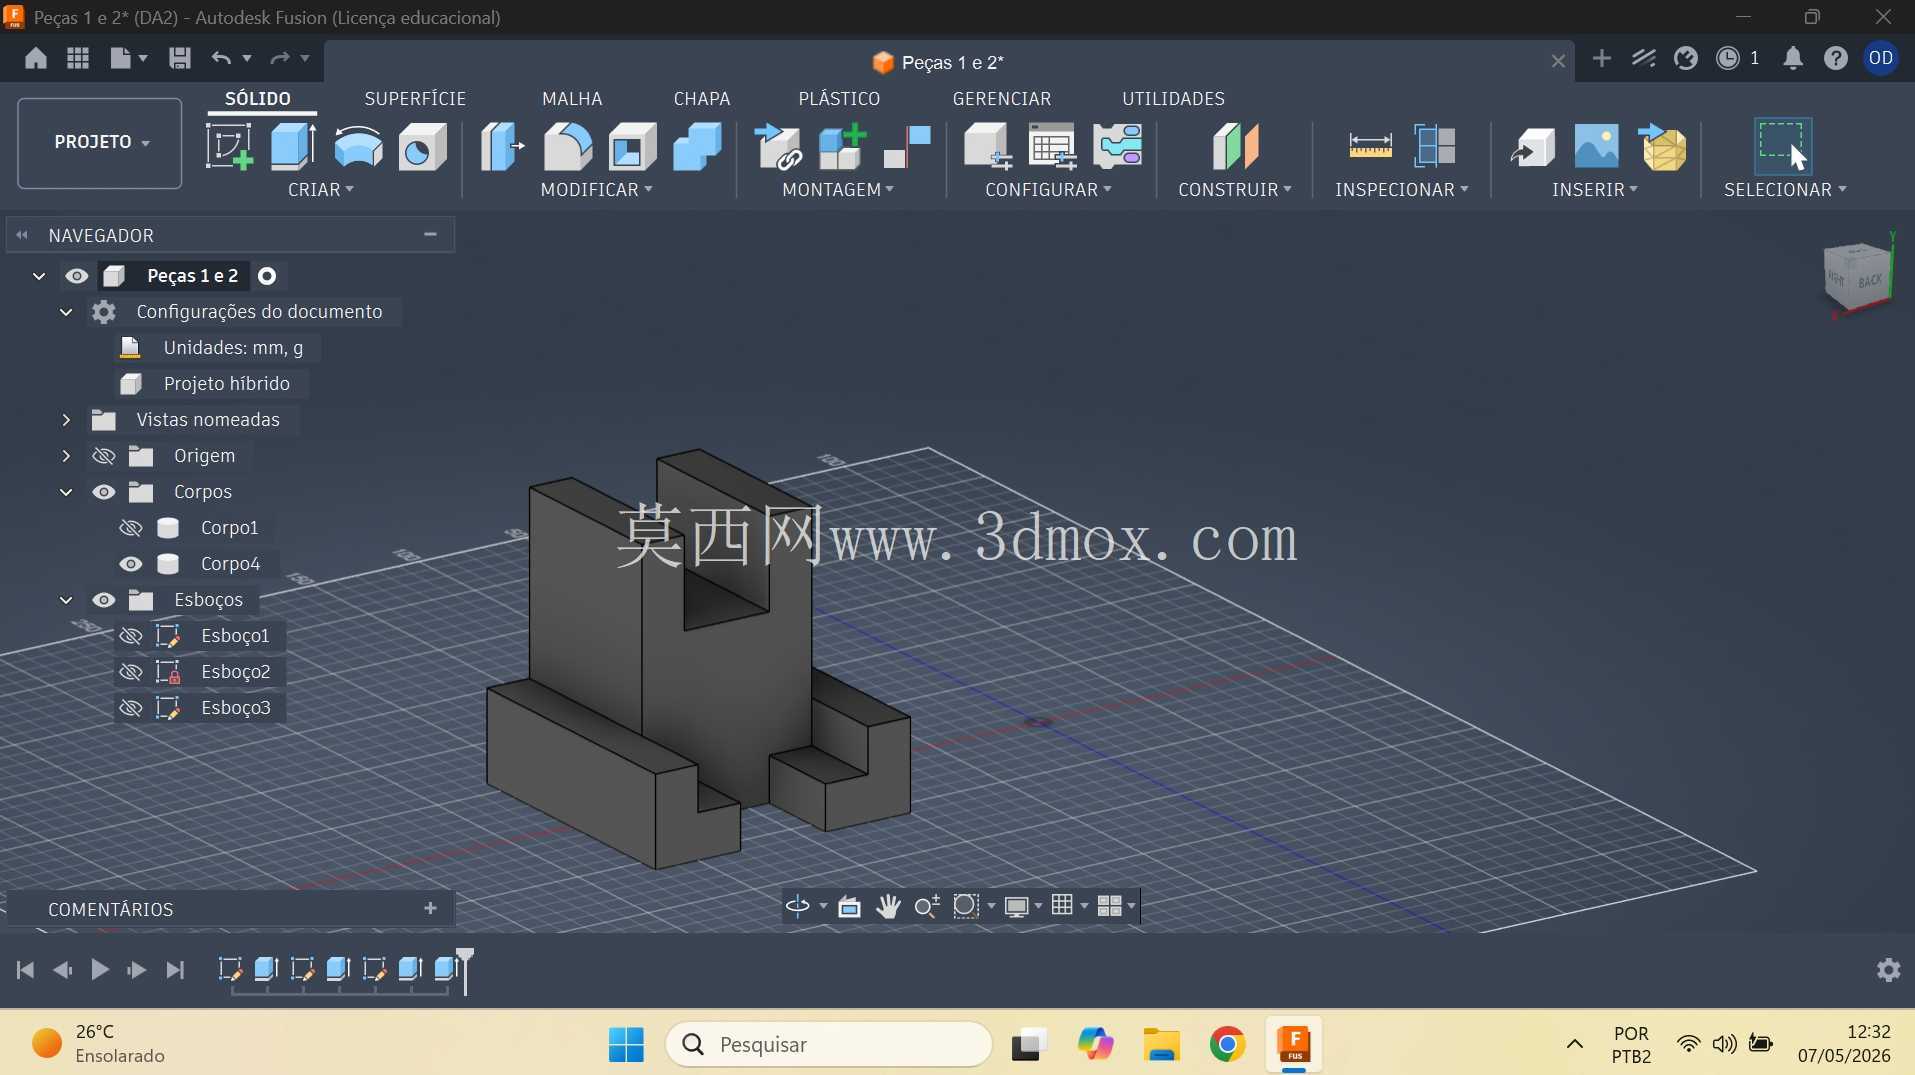Toggle visibility of Peças 1 e 2 component
The height and width of the screenshot is (1075, 1915).
tap(77, 276)
